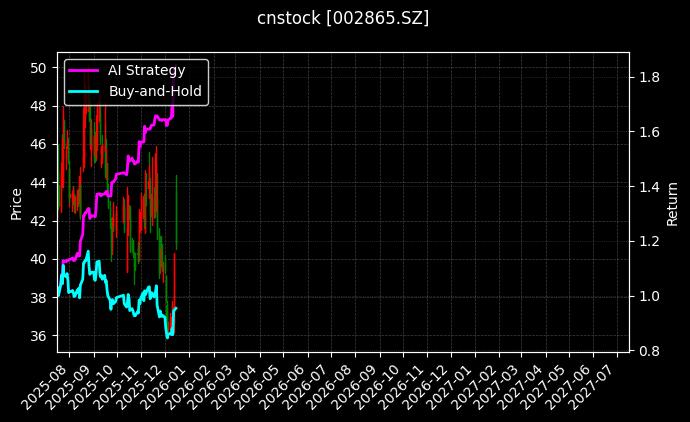Click the 0.8 return tick label

[x=647, y=351]
